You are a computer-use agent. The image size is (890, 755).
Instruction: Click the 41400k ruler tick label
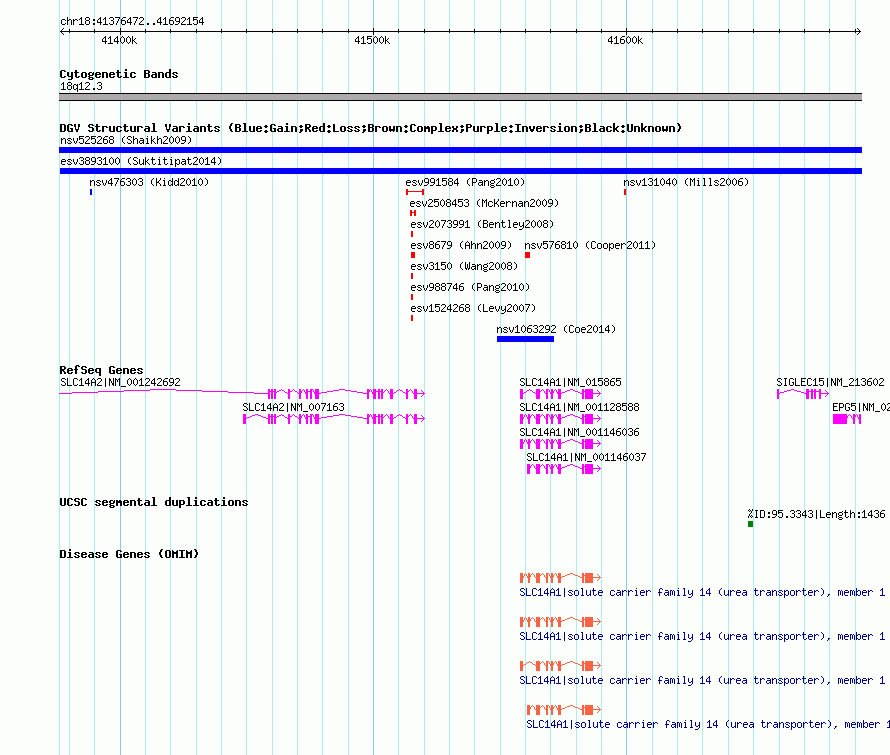pos(119,40)
